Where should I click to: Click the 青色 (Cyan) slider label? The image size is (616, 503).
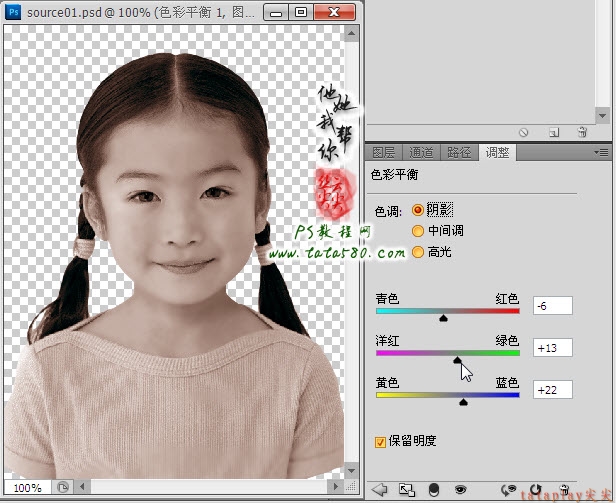click(387, 299)
